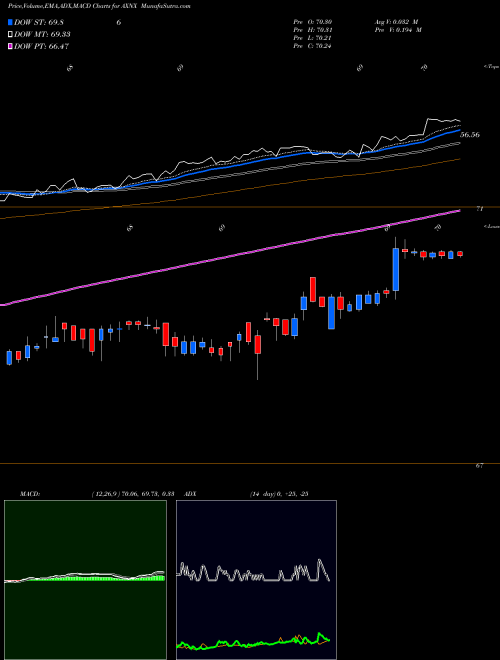
Task: Open the green MACD histogram panel
Action: pos(85,580)
